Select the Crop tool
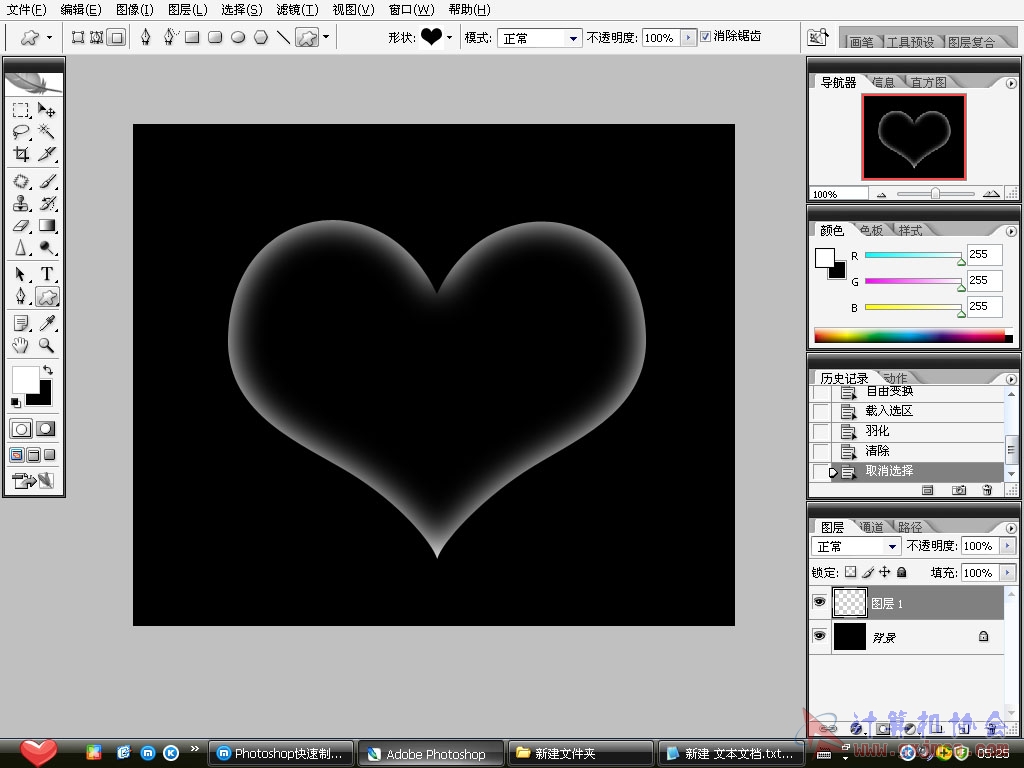Viewport: 1024px width, 768px height. tap(21, 154)
